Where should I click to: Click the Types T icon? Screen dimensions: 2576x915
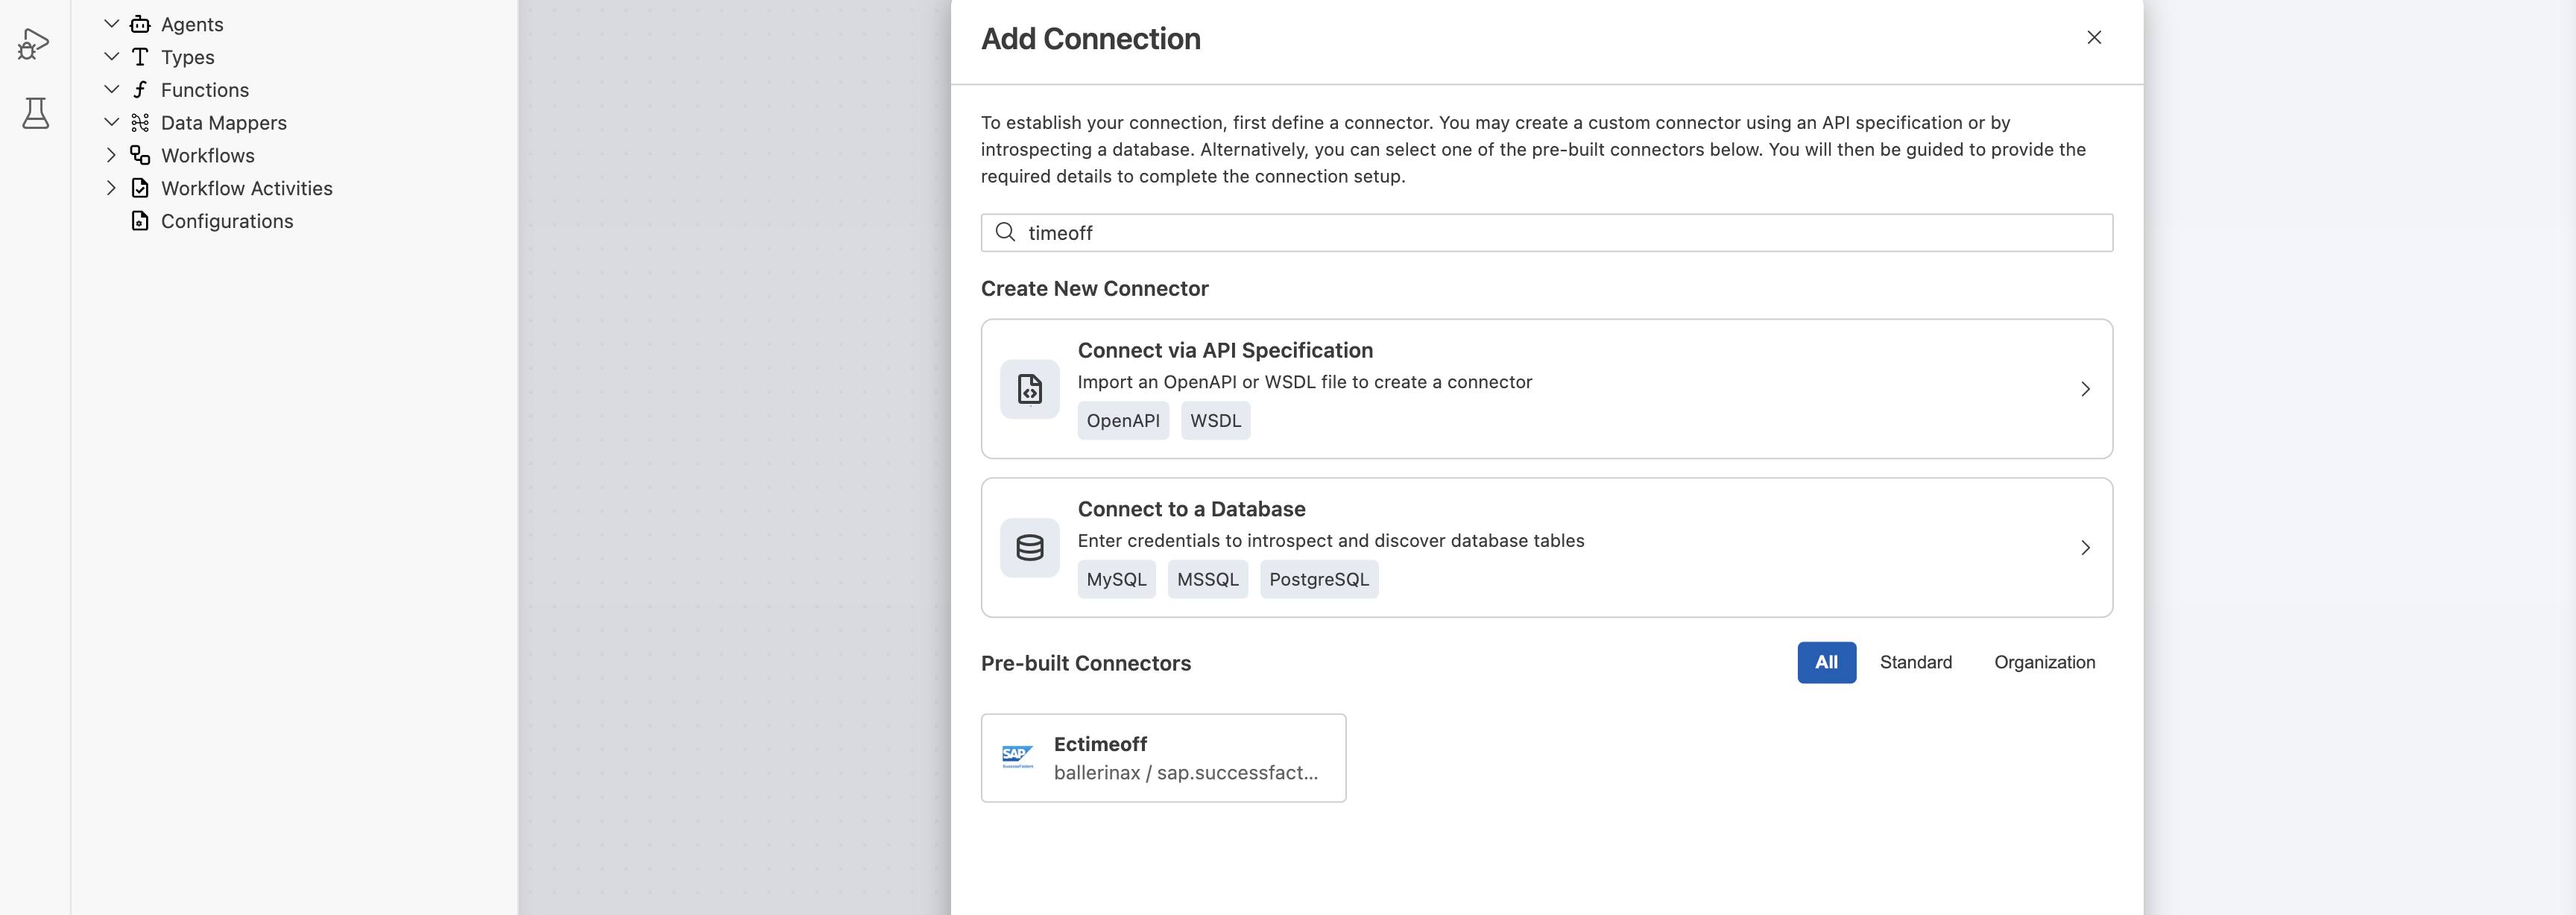(x=140, y=57)
